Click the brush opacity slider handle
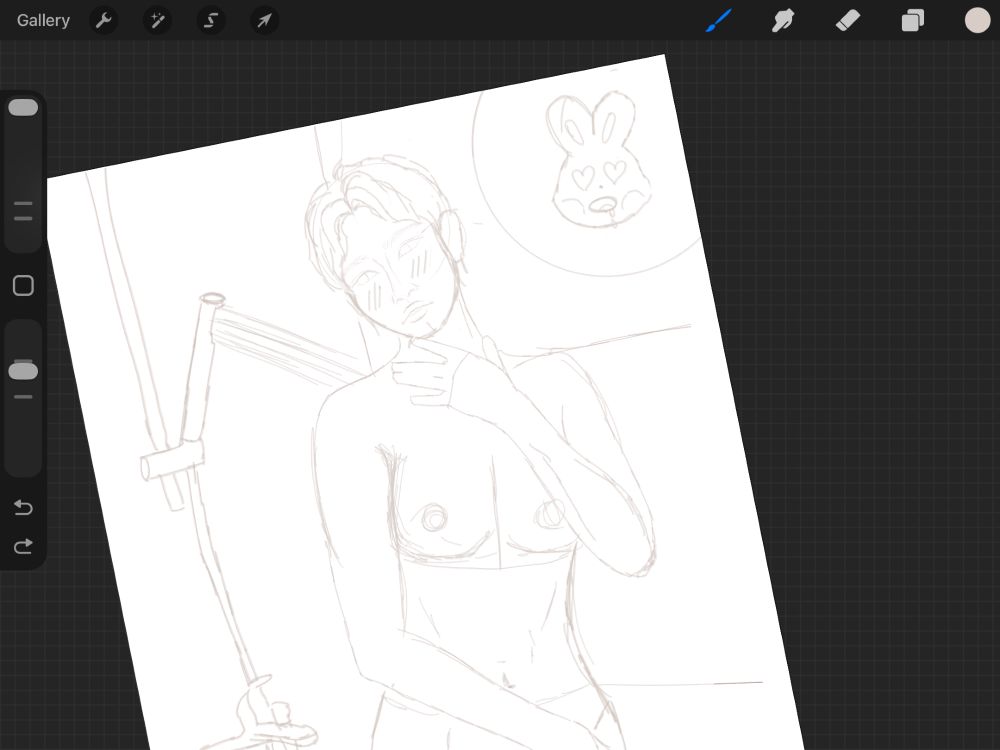1000x750 pixels. [x=23, y=371]
